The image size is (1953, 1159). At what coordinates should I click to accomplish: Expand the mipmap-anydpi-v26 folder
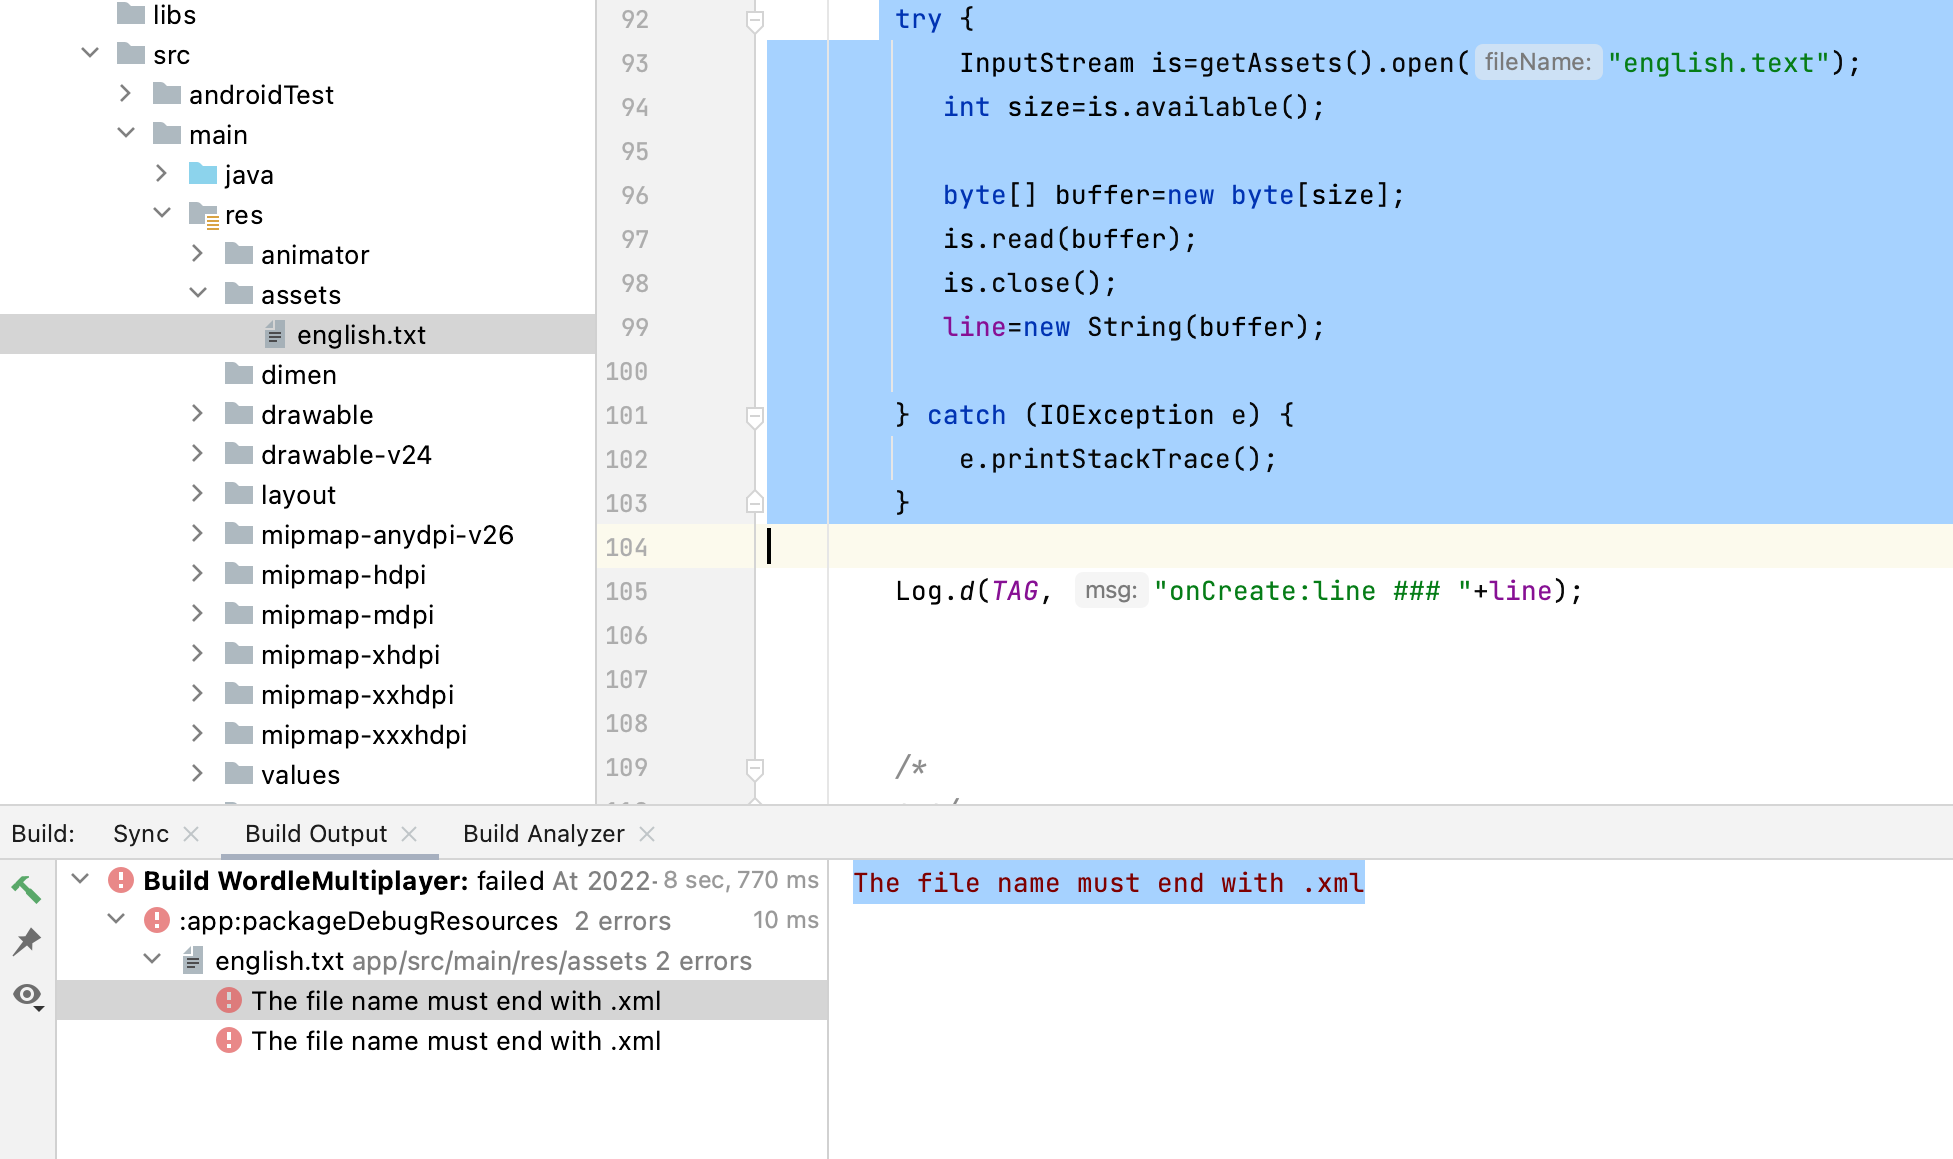point(197,533)
